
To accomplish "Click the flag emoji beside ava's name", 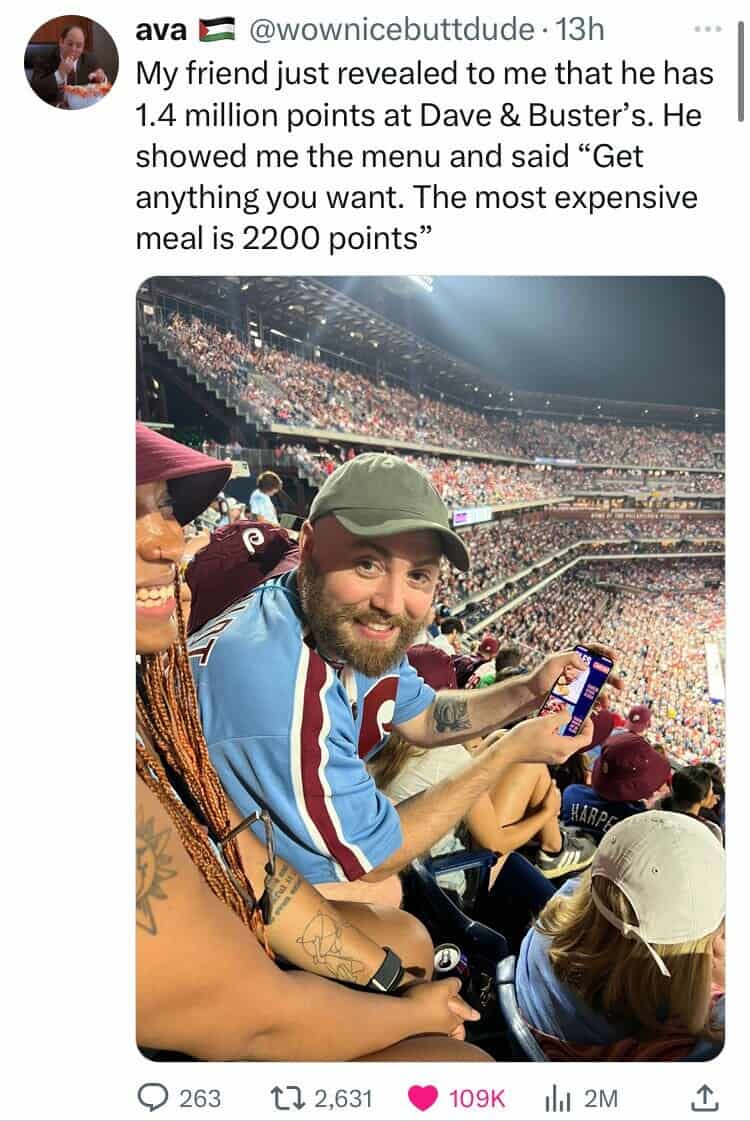I will point(217,31).
